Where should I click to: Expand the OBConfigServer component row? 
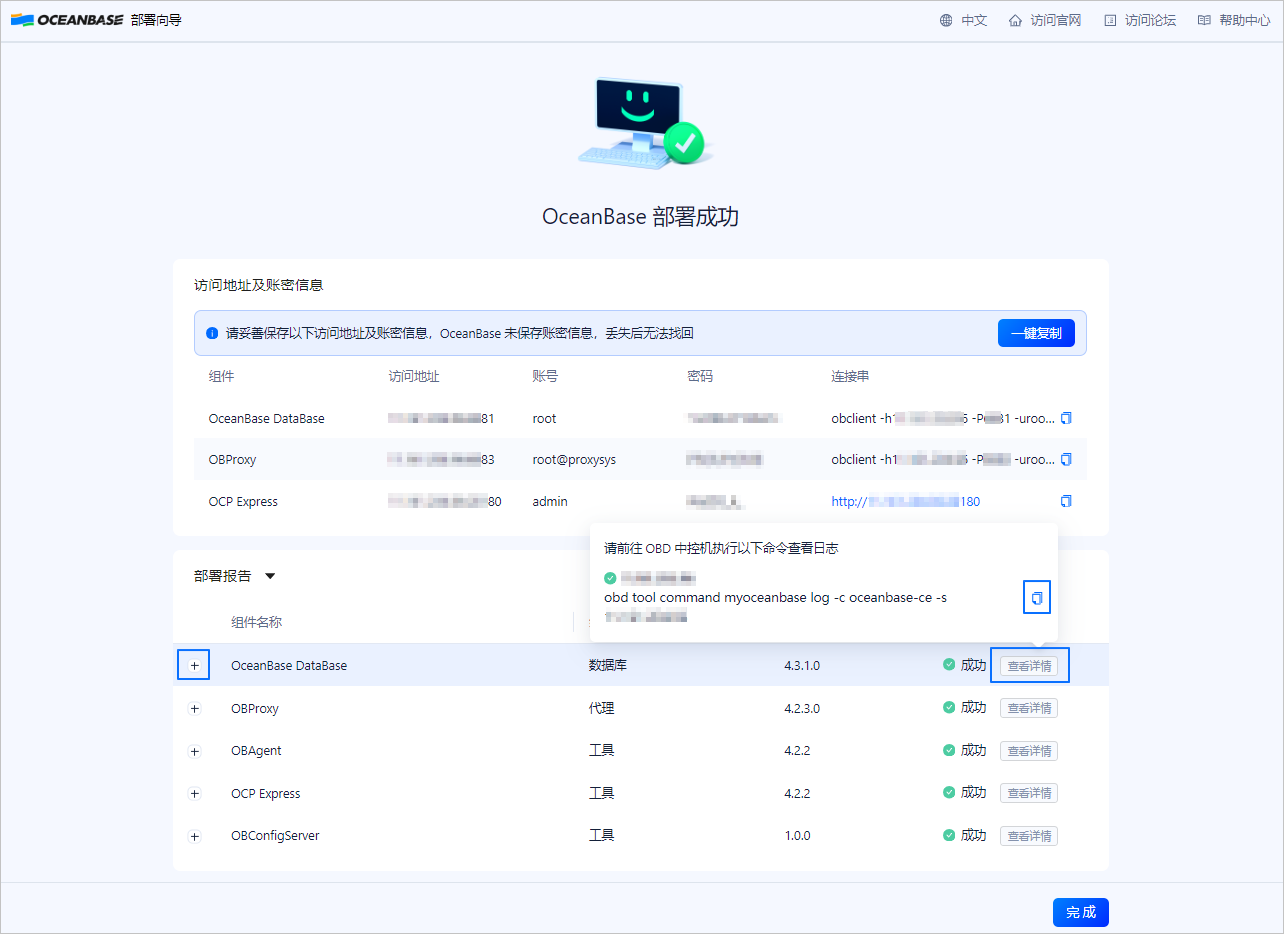pos(193,835)
